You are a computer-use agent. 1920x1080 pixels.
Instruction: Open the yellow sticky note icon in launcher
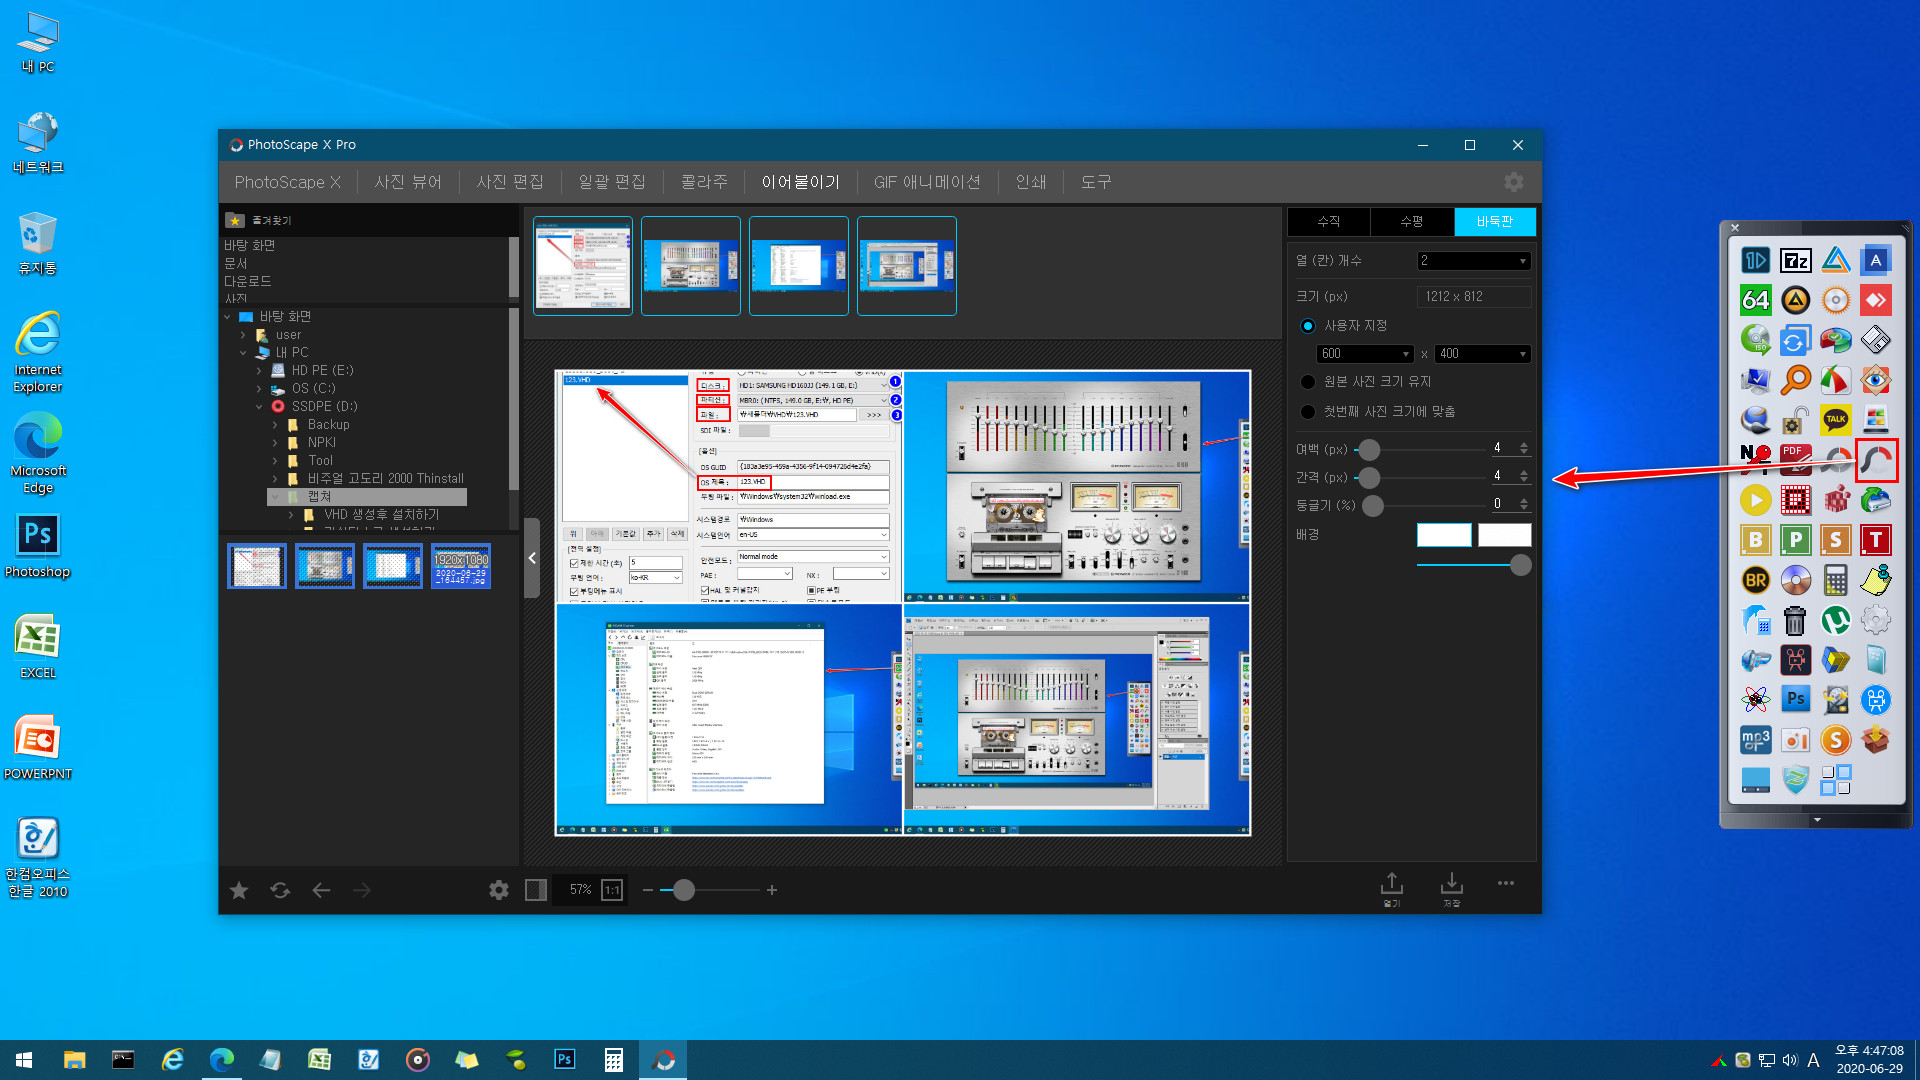coord(1876,580)
